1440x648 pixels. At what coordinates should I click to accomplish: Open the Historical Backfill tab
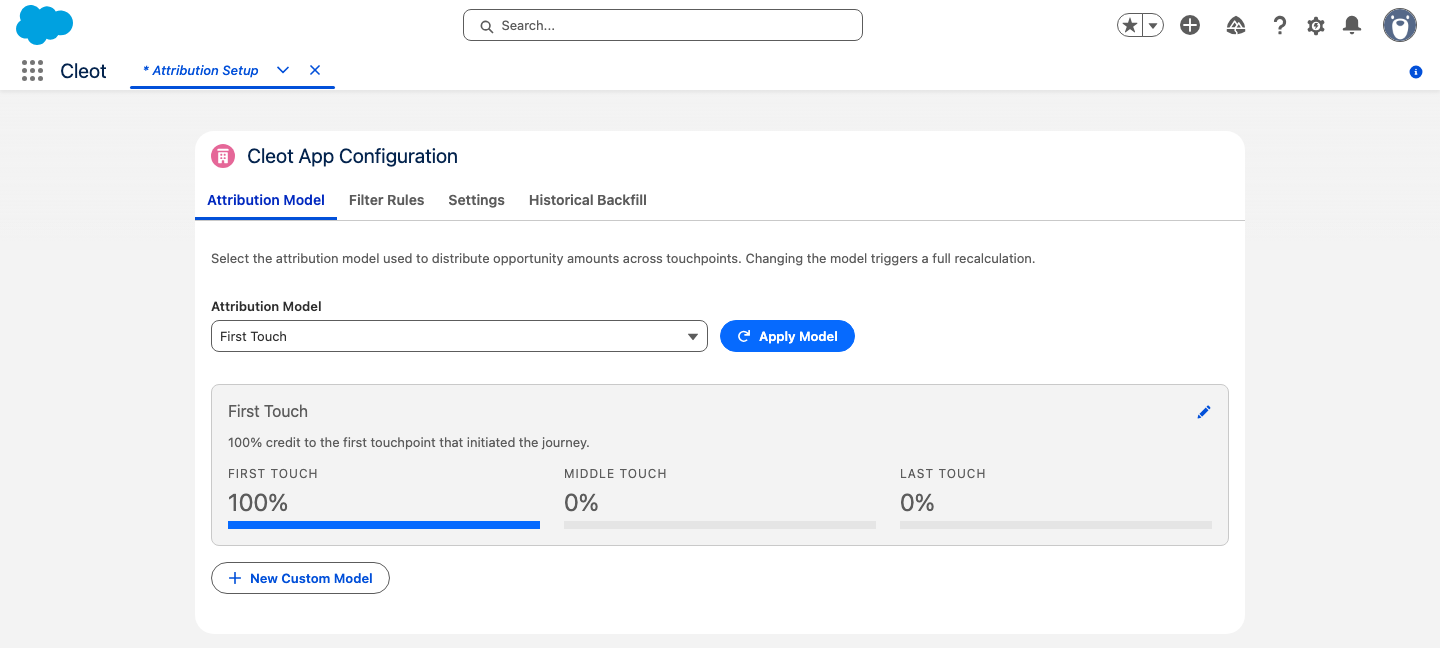[x=588, y=200]
